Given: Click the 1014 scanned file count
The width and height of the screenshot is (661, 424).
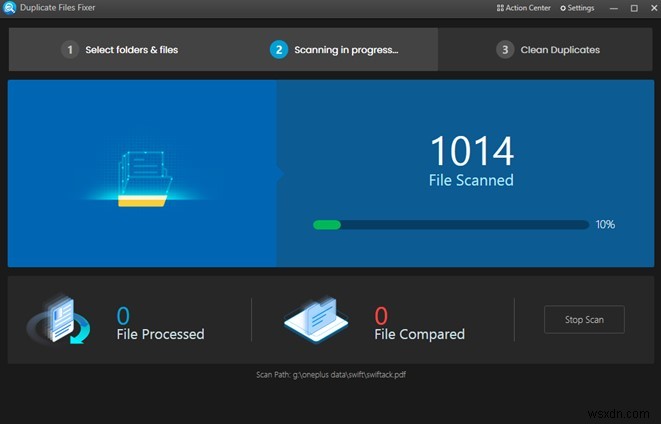Looking at the screenshot, I should click(472, 151).
